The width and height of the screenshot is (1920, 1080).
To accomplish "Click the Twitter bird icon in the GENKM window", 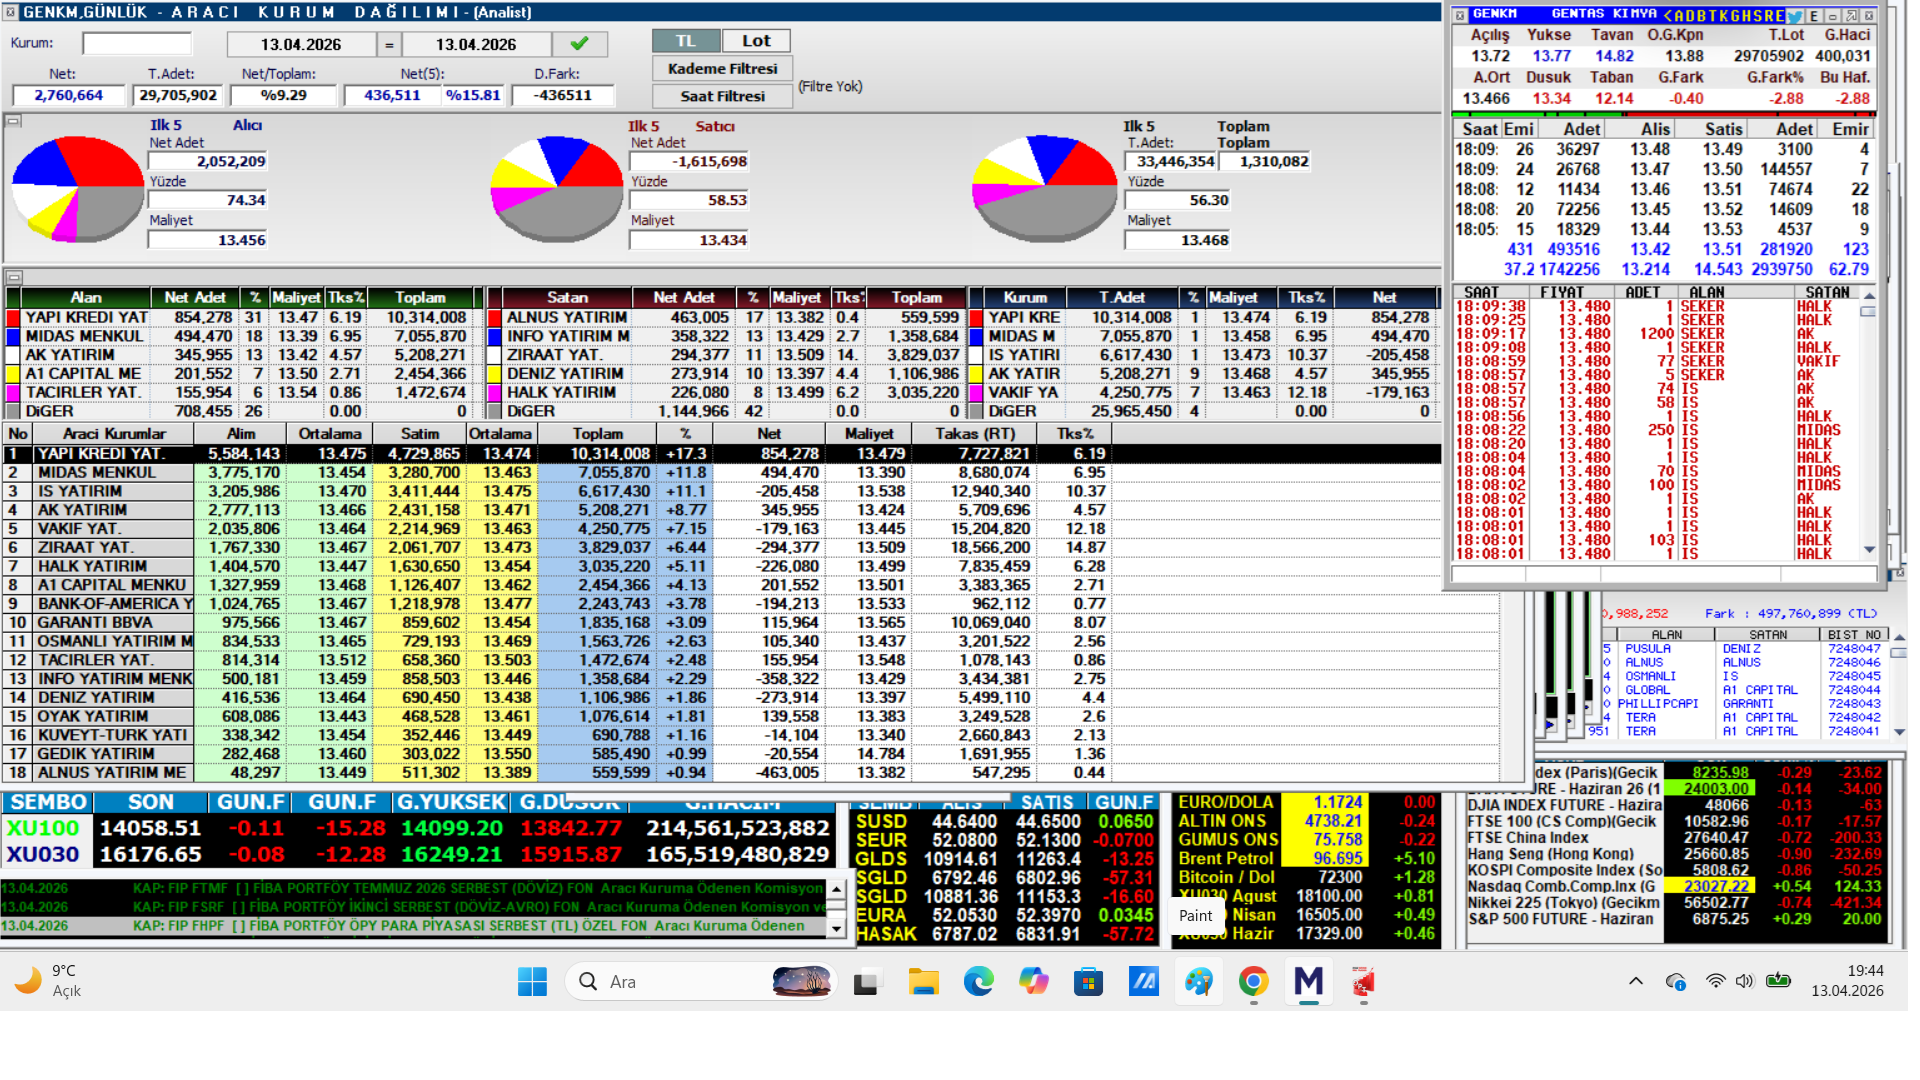I will [1795, 16].
